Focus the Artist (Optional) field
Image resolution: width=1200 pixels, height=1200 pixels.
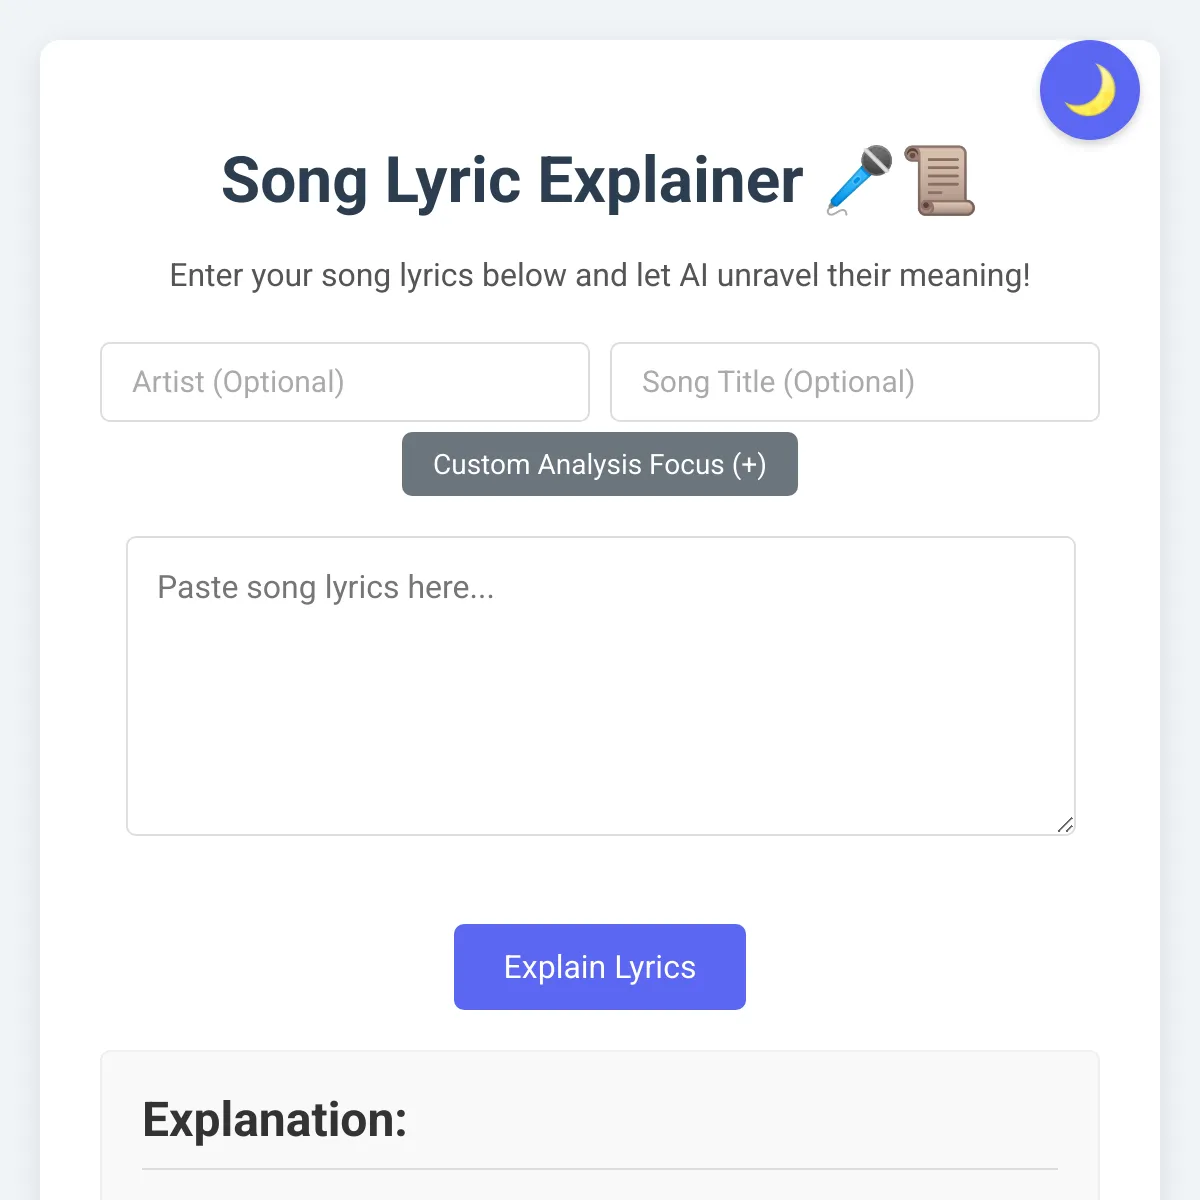click(x=345, y=382)
